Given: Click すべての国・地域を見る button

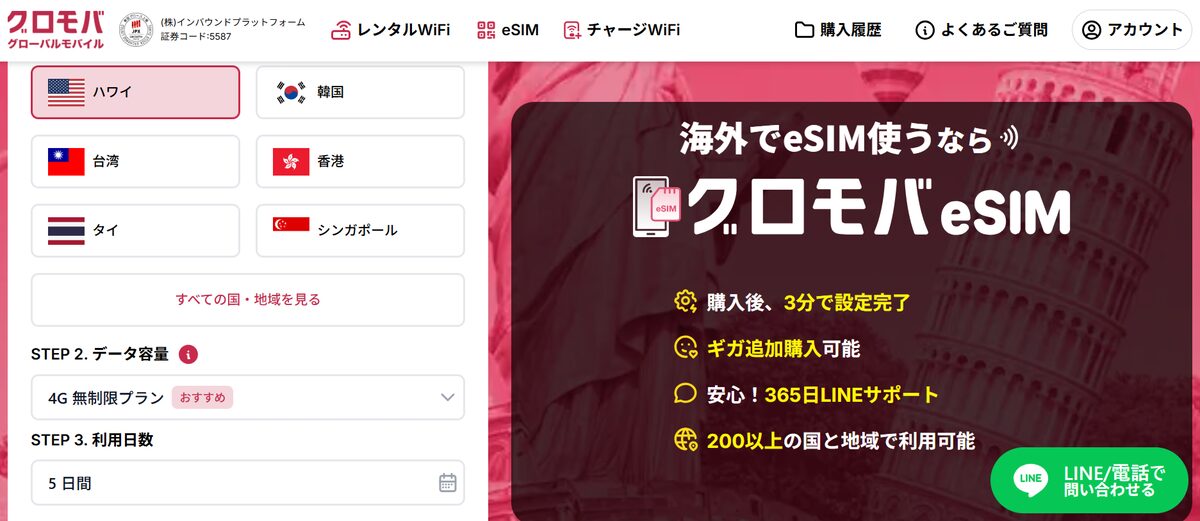Looking at the screenshot, I should 248,299.
